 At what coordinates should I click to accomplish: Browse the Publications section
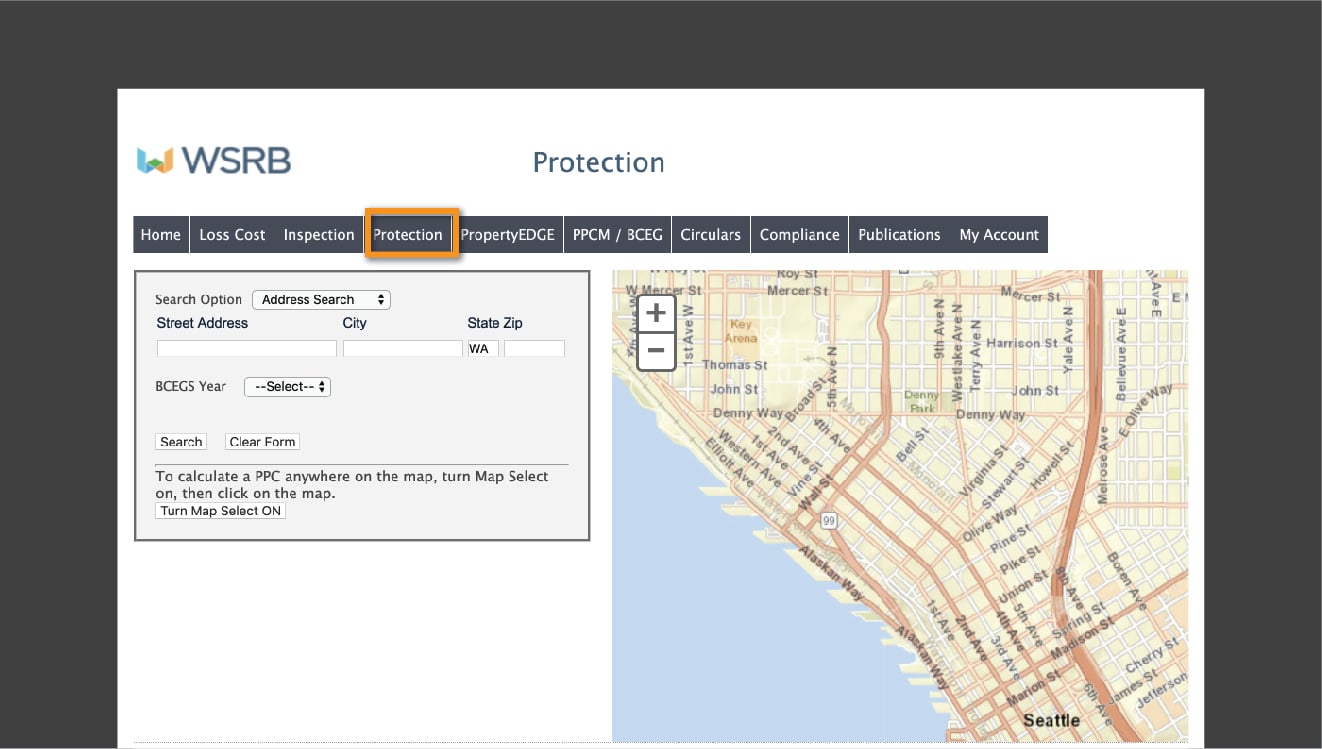898,234
